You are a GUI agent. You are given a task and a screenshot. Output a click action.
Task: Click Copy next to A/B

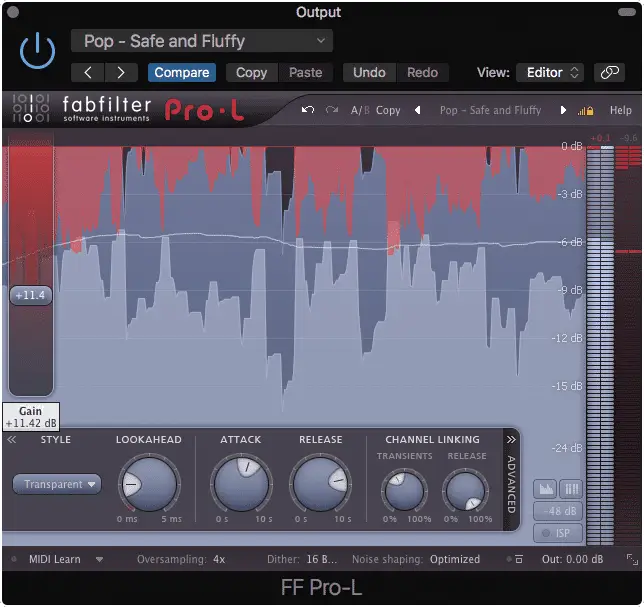(x=388, y=110)
